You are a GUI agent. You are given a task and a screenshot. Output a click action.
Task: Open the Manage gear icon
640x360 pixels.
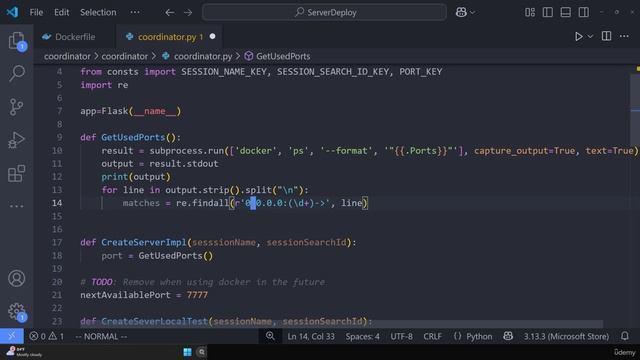(16, 312)
